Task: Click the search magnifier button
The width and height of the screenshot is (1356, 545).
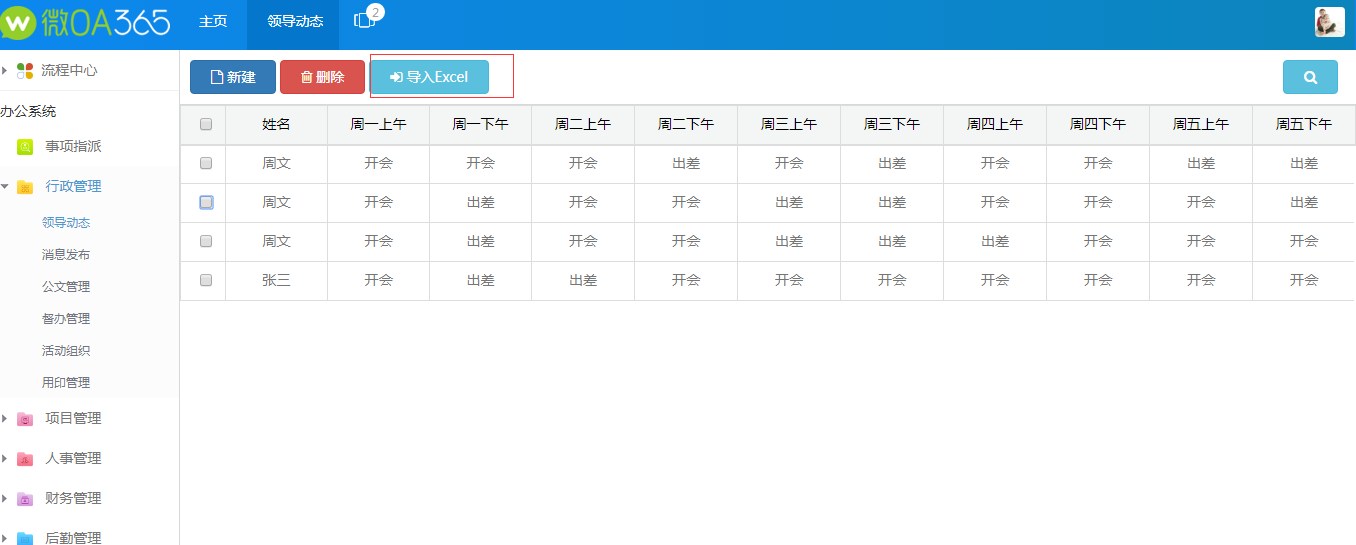Action: [1309, 77]
